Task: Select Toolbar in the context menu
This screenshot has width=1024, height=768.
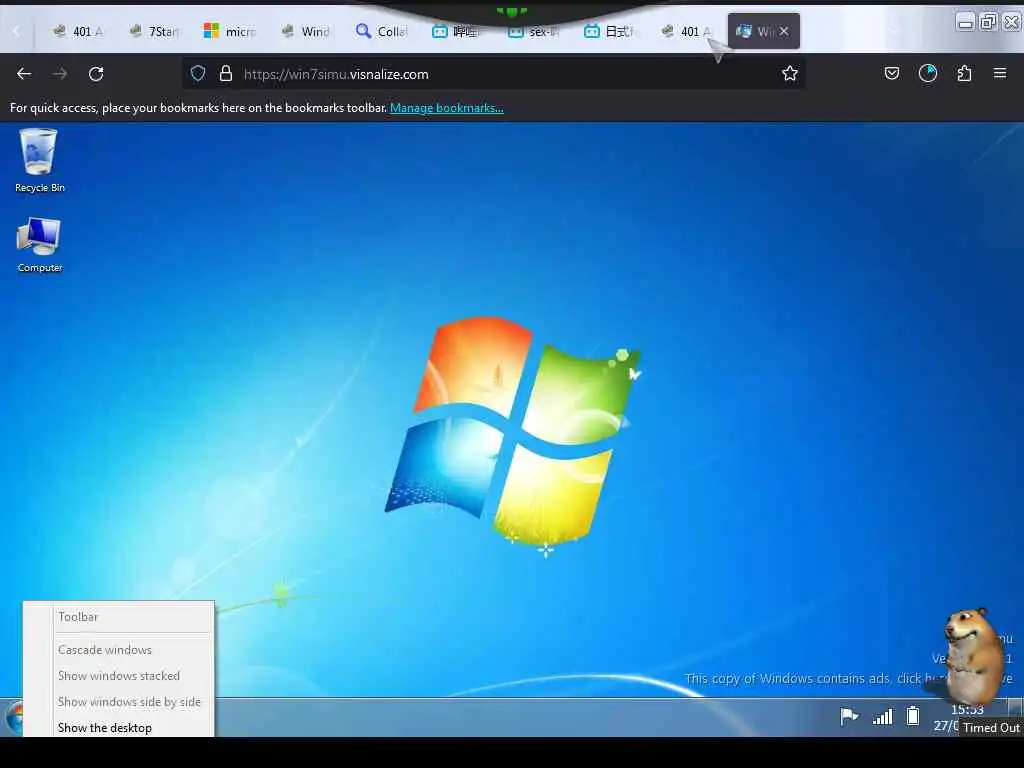Action: pos(119,616)
